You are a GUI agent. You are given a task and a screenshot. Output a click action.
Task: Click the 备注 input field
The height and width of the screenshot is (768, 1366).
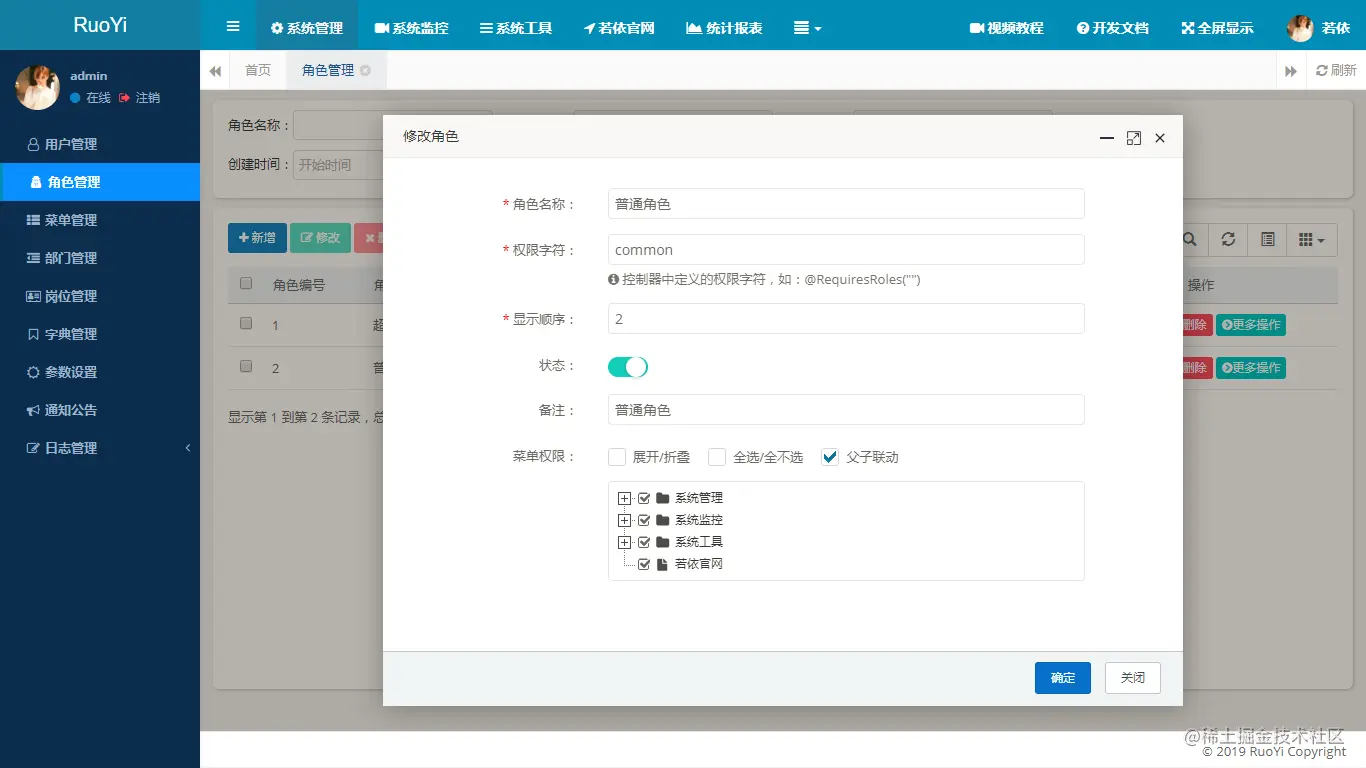pyautogui.click(x=846, y=410)
